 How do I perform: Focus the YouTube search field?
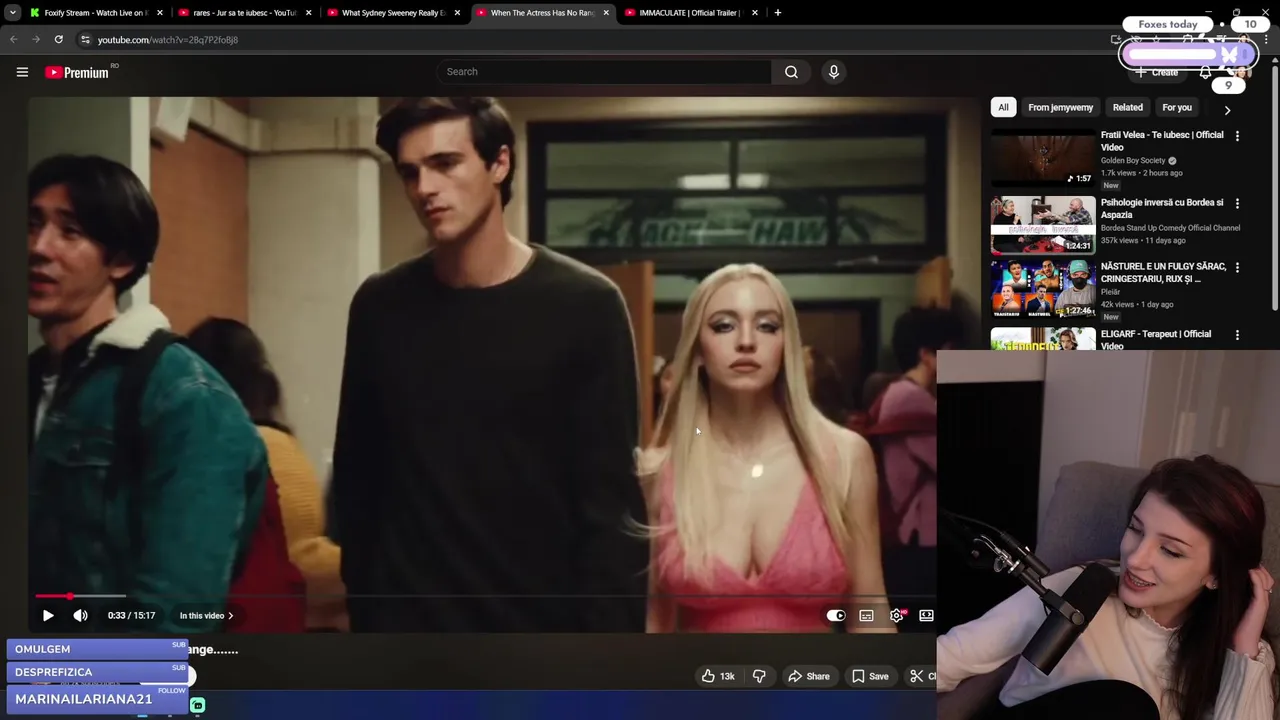[x=603, y=72]
